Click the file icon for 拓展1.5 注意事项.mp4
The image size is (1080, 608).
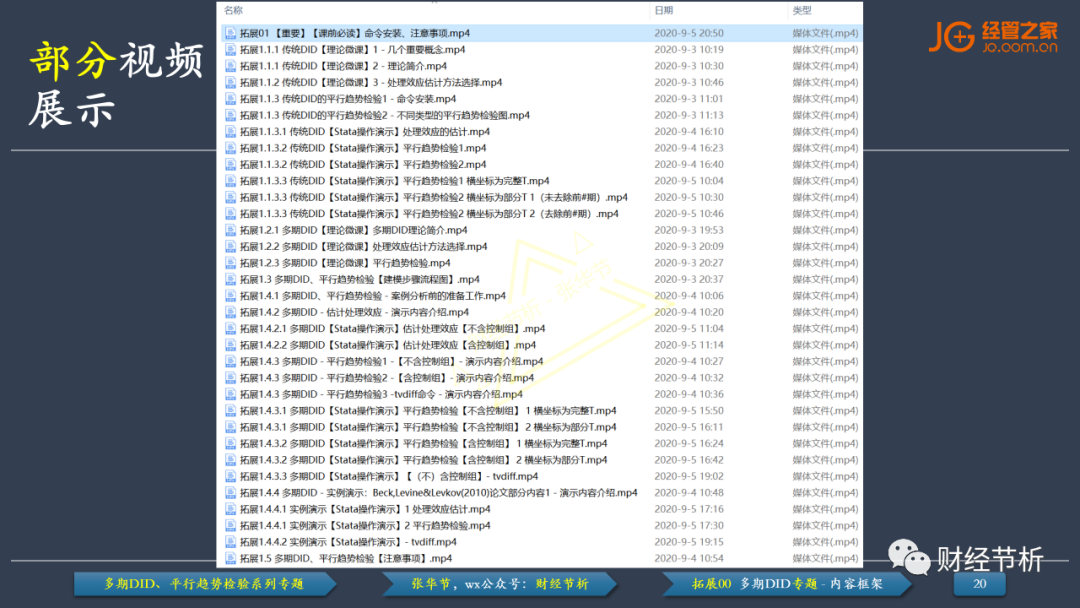231,558
